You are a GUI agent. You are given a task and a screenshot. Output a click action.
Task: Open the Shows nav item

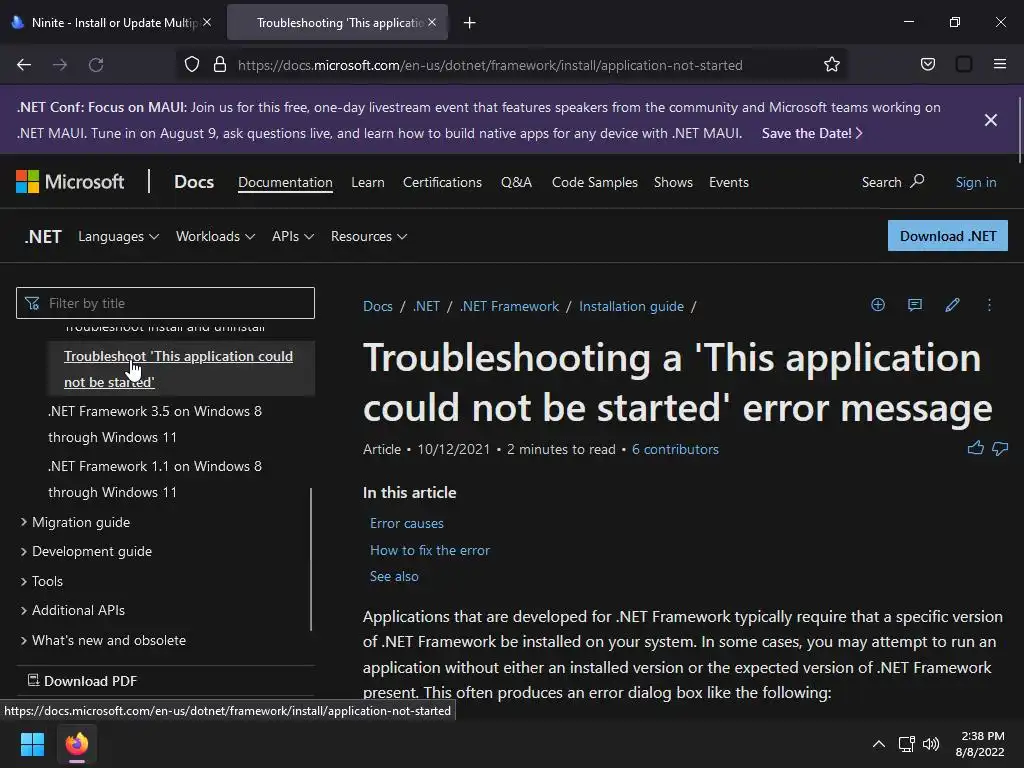coord(673,182)
